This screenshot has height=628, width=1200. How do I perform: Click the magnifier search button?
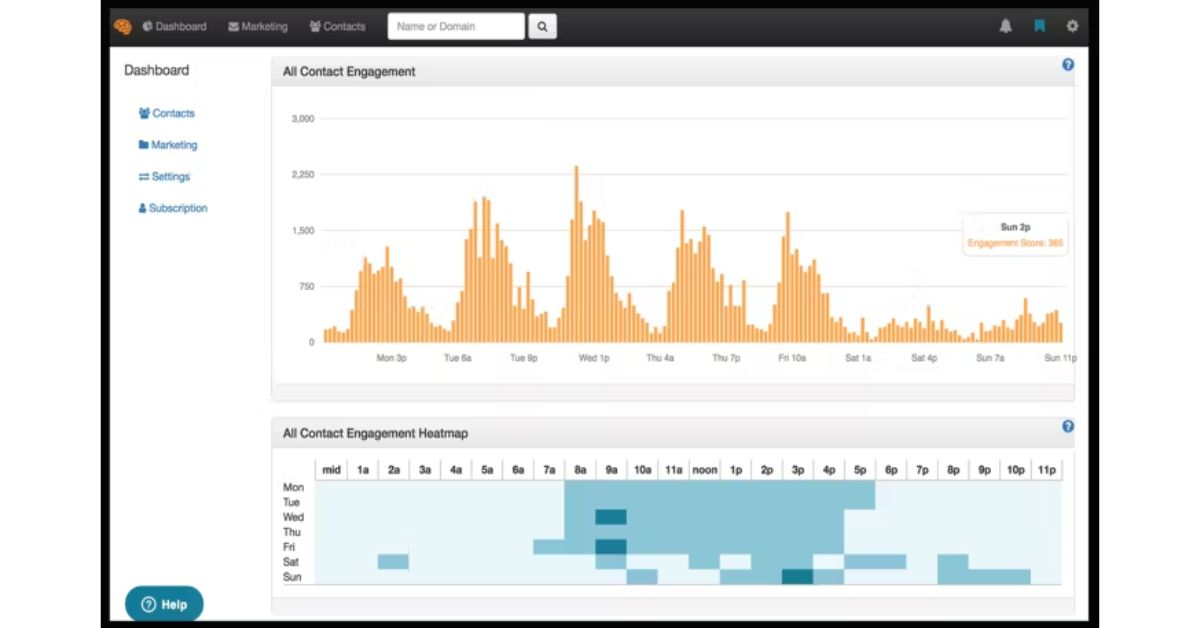click(542, 27)
